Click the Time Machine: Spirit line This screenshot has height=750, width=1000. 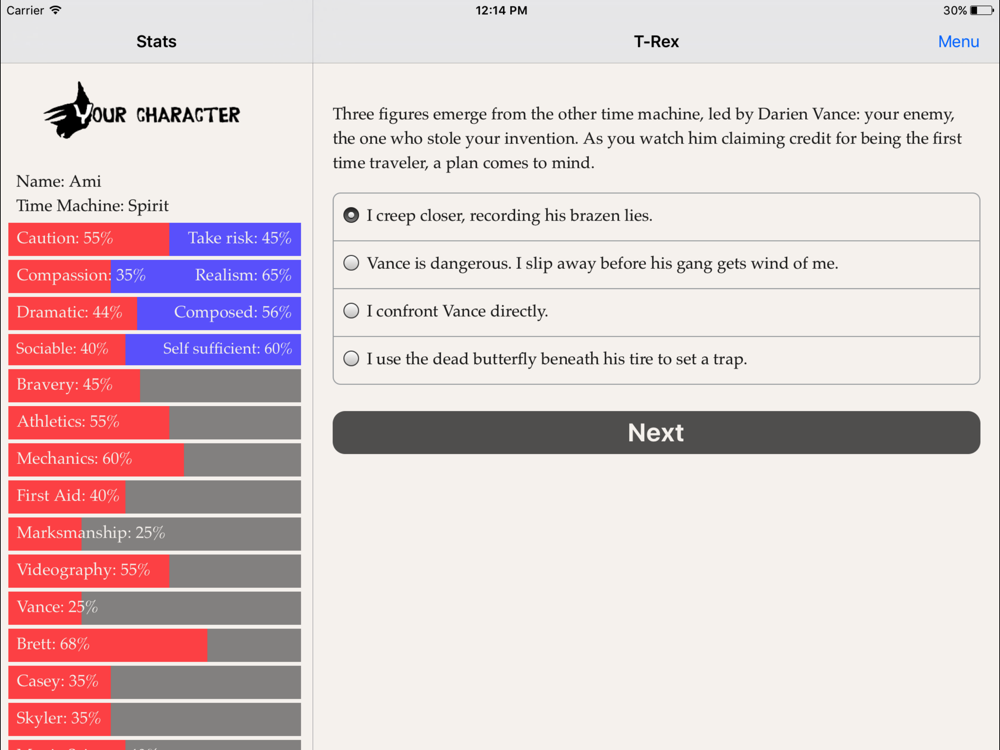(92, 205)
